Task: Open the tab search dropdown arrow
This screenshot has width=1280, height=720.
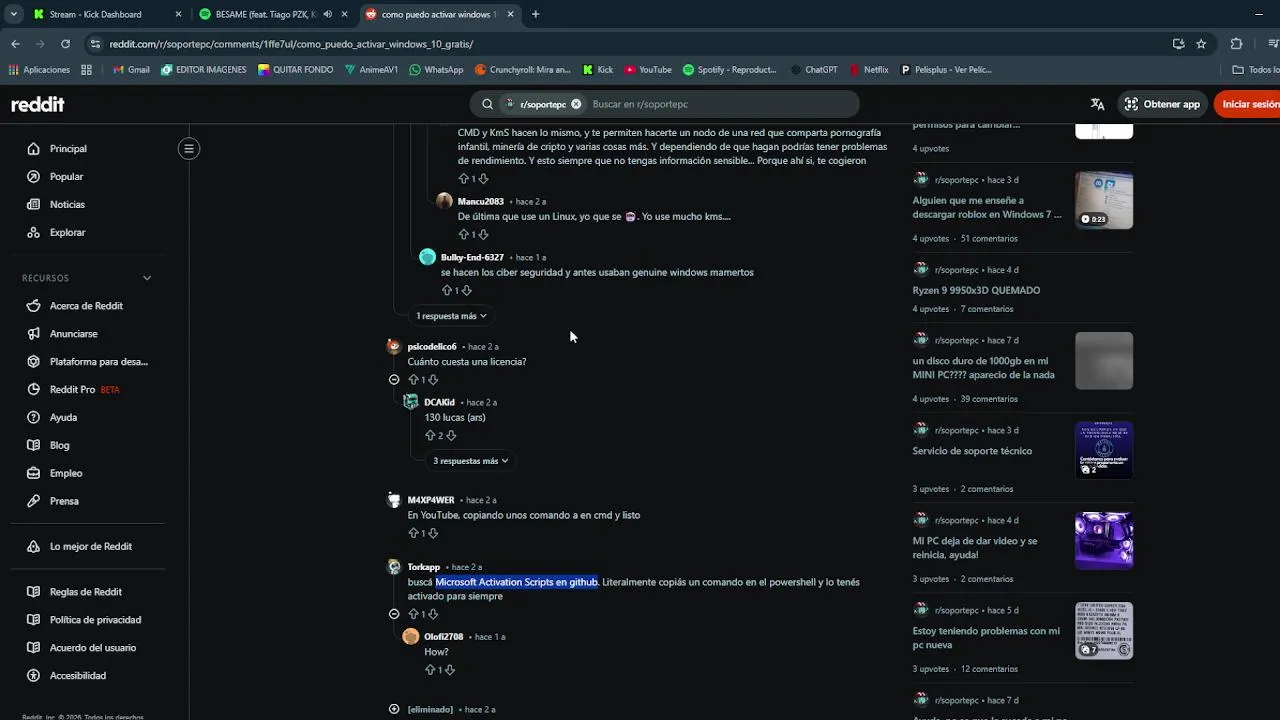Action: click(x=13, y=14)
